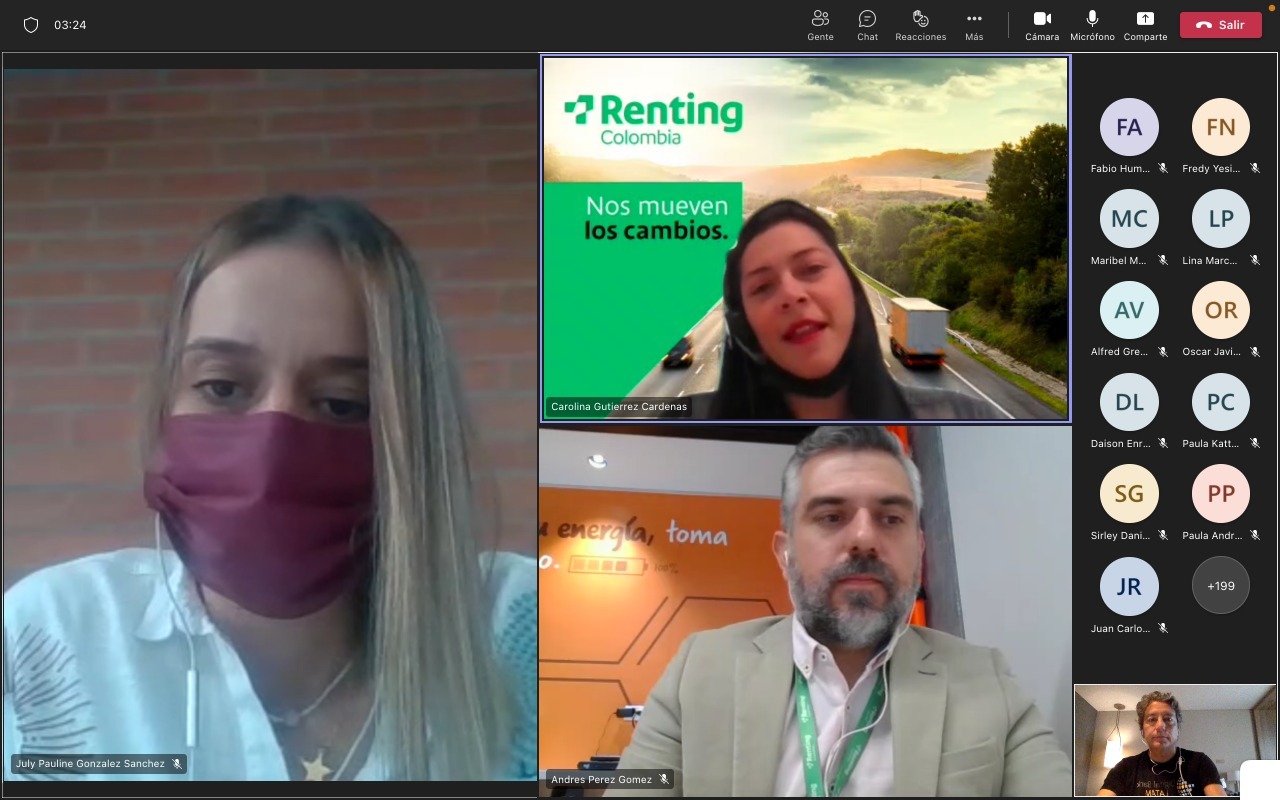Click the shield security icon

click(x=31, y=25)
